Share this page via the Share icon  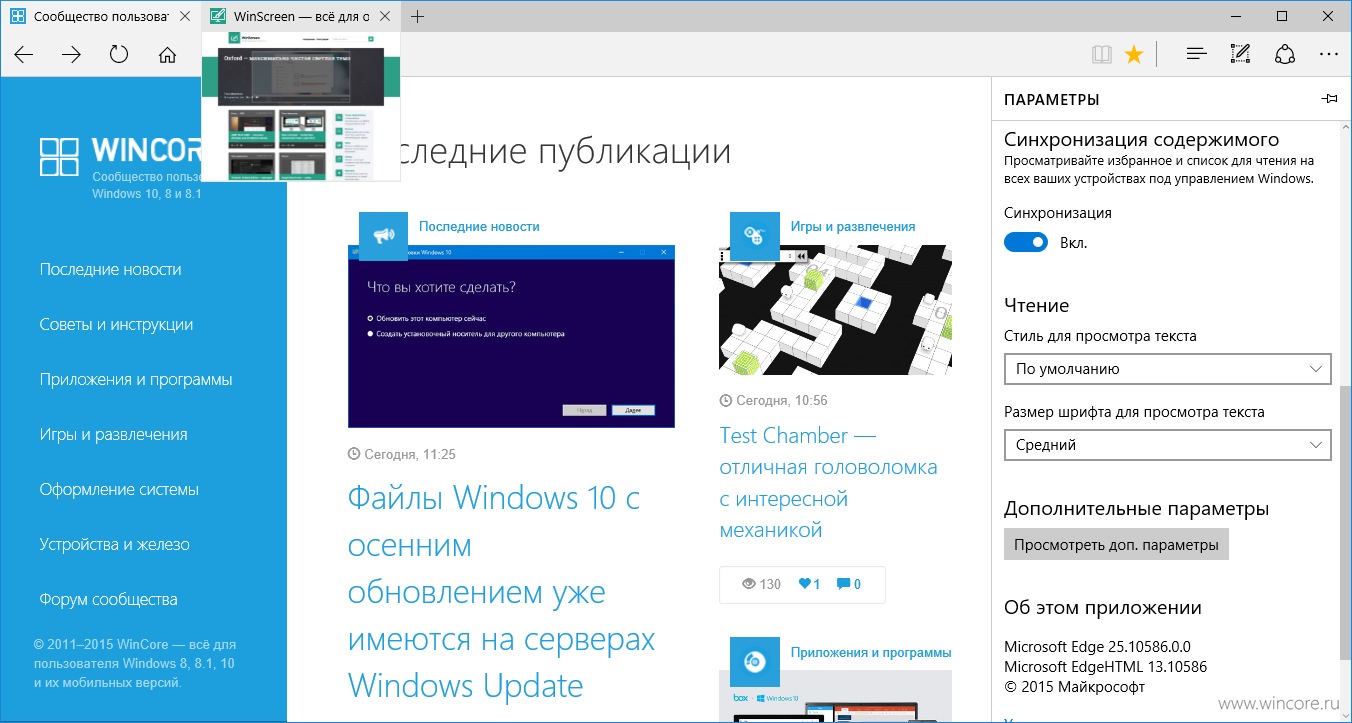[1285, 55]
